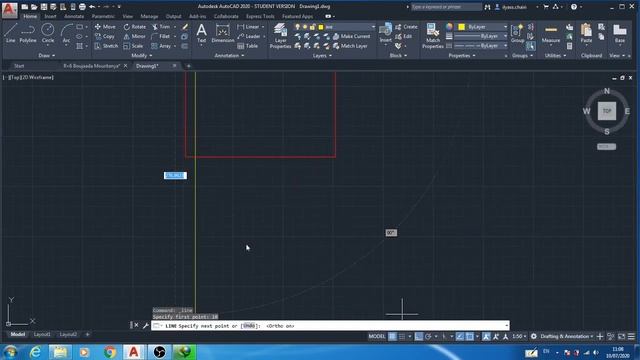Click Create block button
The image size is (640, 360).
point(406,27)
